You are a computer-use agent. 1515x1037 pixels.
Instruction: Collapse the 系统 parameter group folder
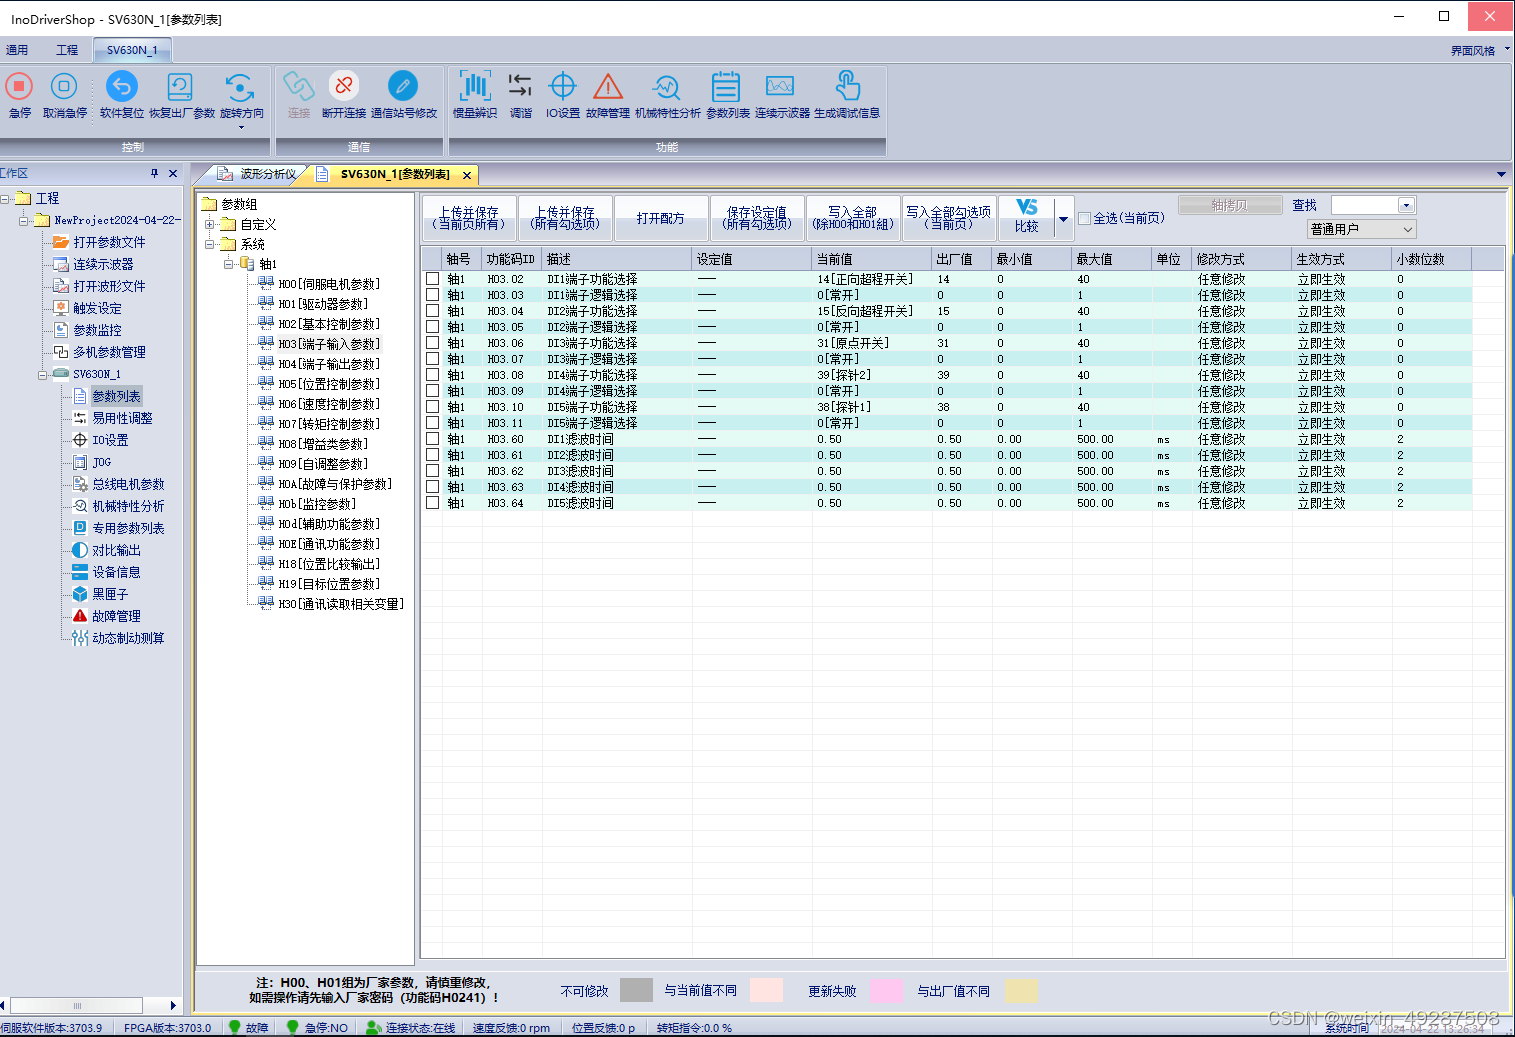210,244
